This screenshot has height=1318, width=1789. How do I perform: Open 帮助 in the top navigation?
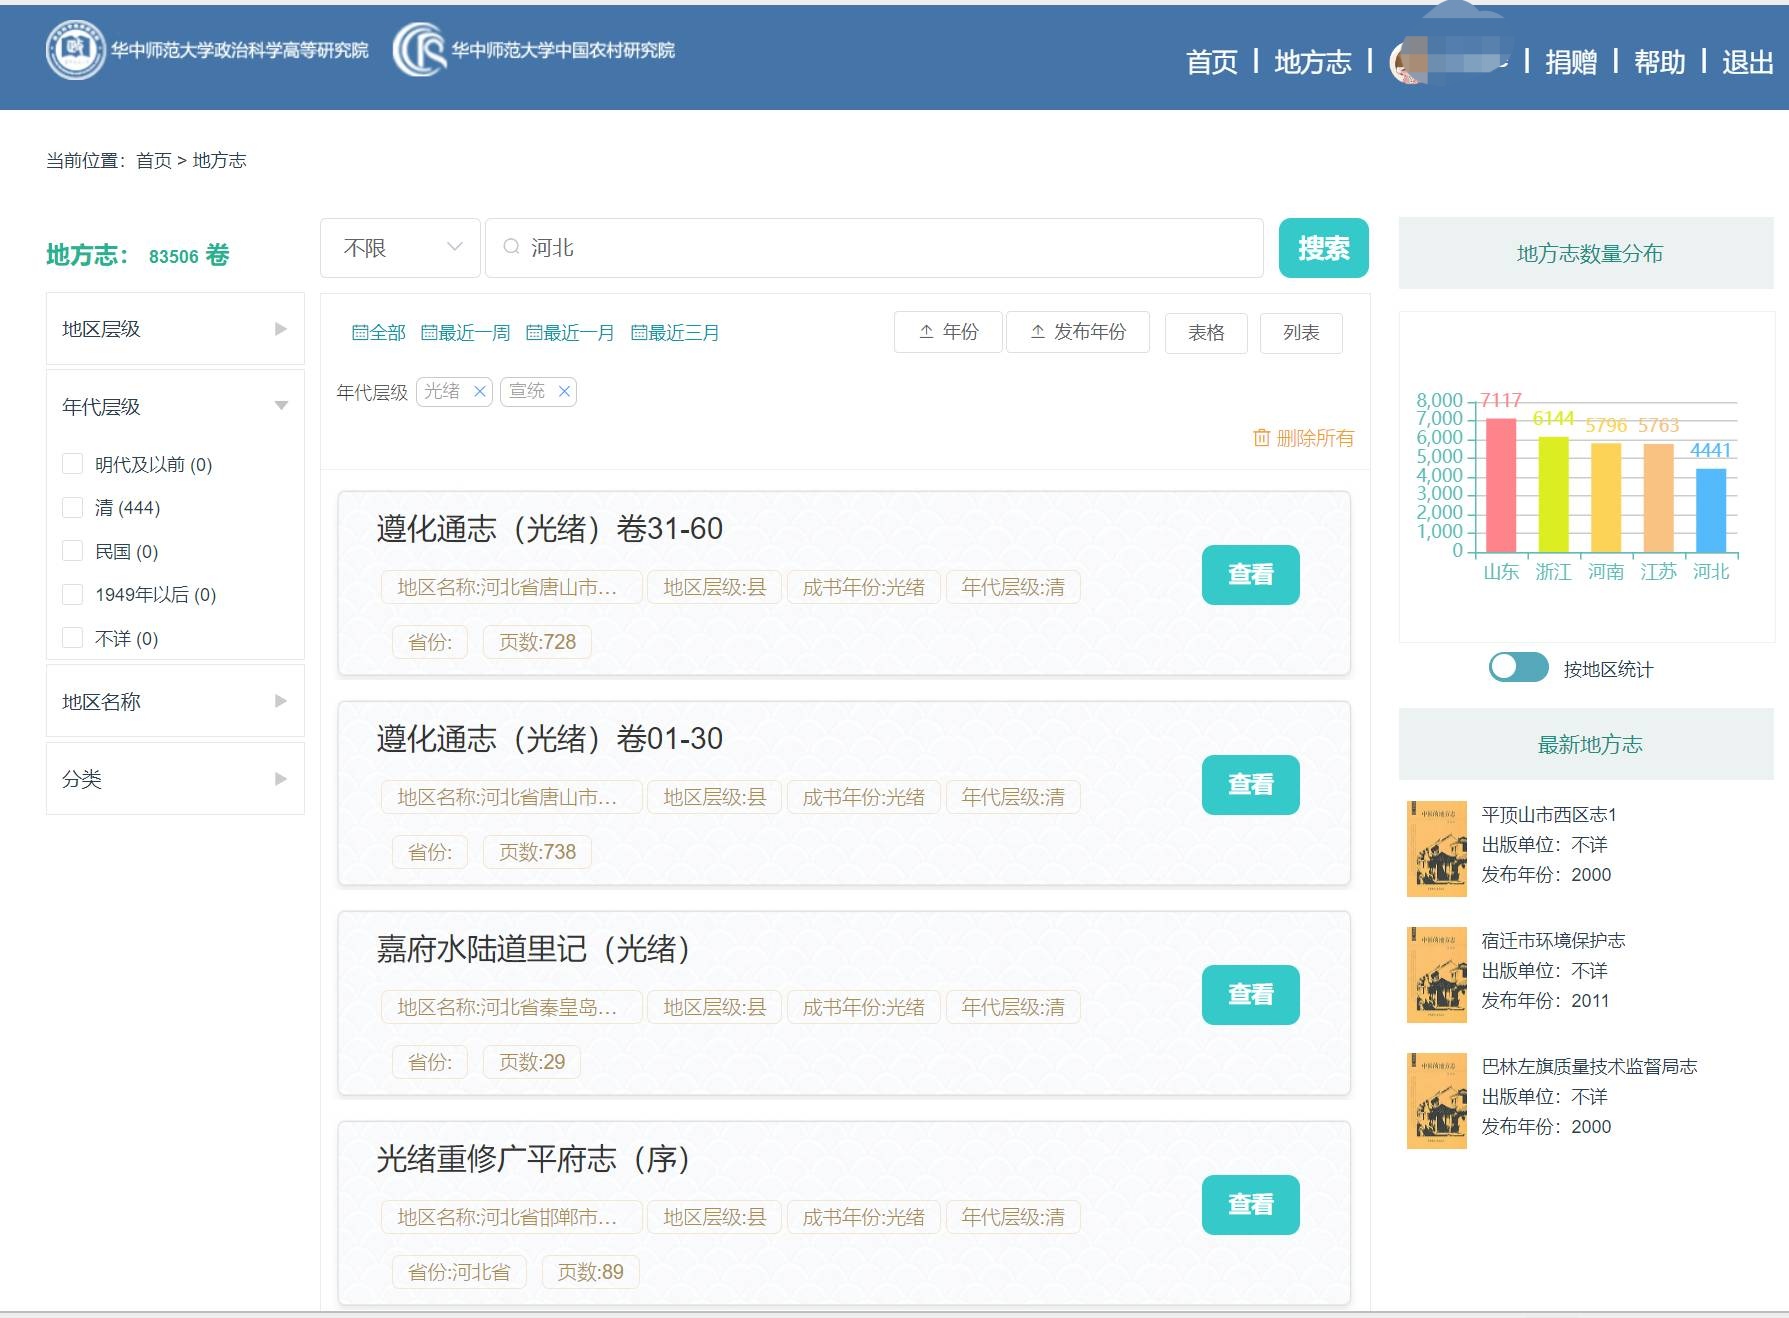pos(1659,62)
